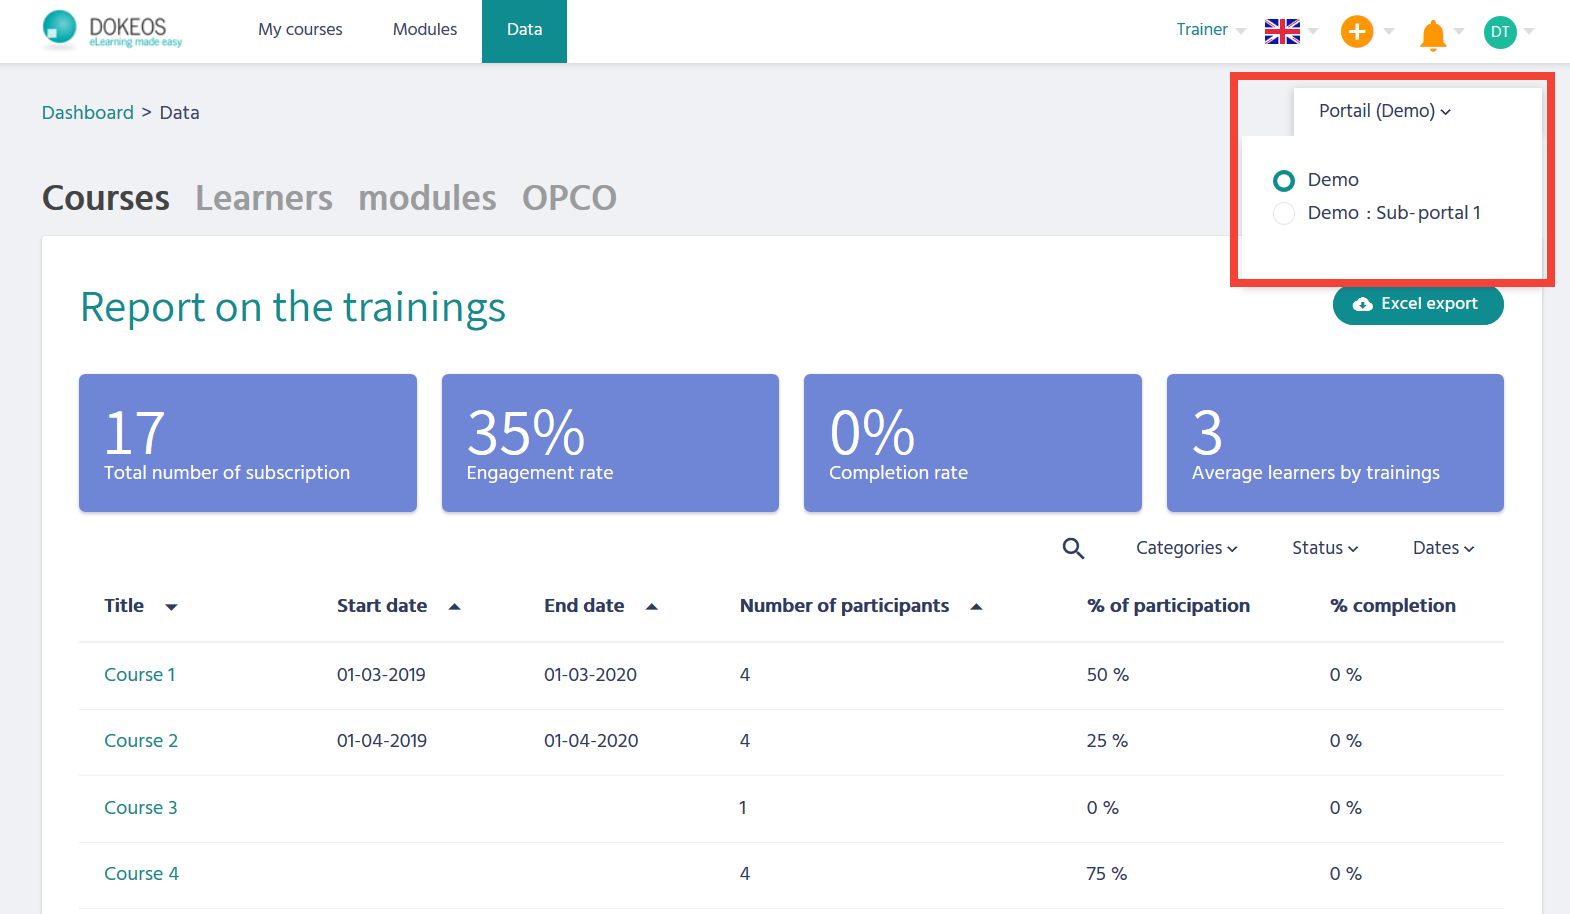Open the notifications bell icon
The height and width of the screenshot is (914, 1570).
(x=1432, y=34)
